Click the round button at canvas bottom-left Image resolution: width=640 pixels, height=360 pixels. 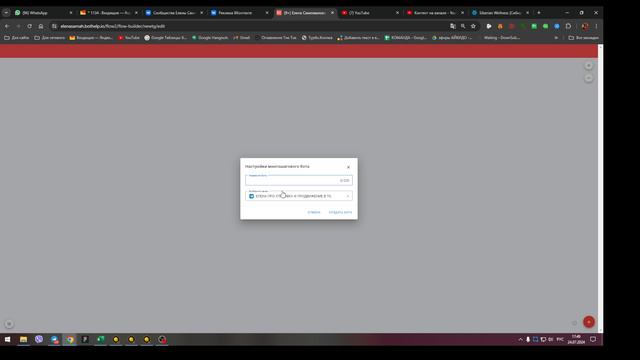9,324
